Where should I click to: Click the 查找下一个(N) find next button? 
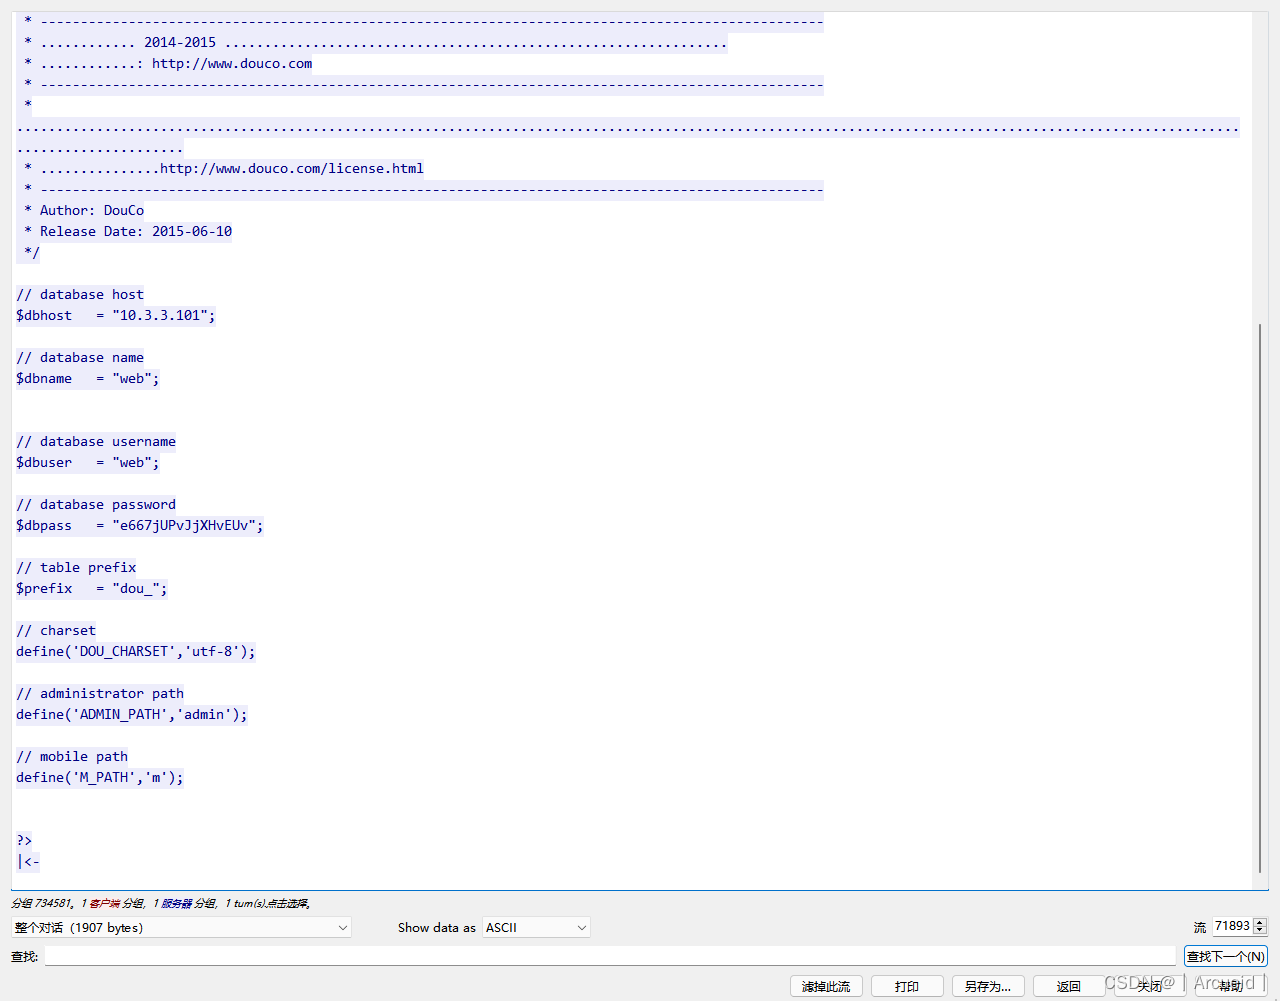coord(1226,956)
